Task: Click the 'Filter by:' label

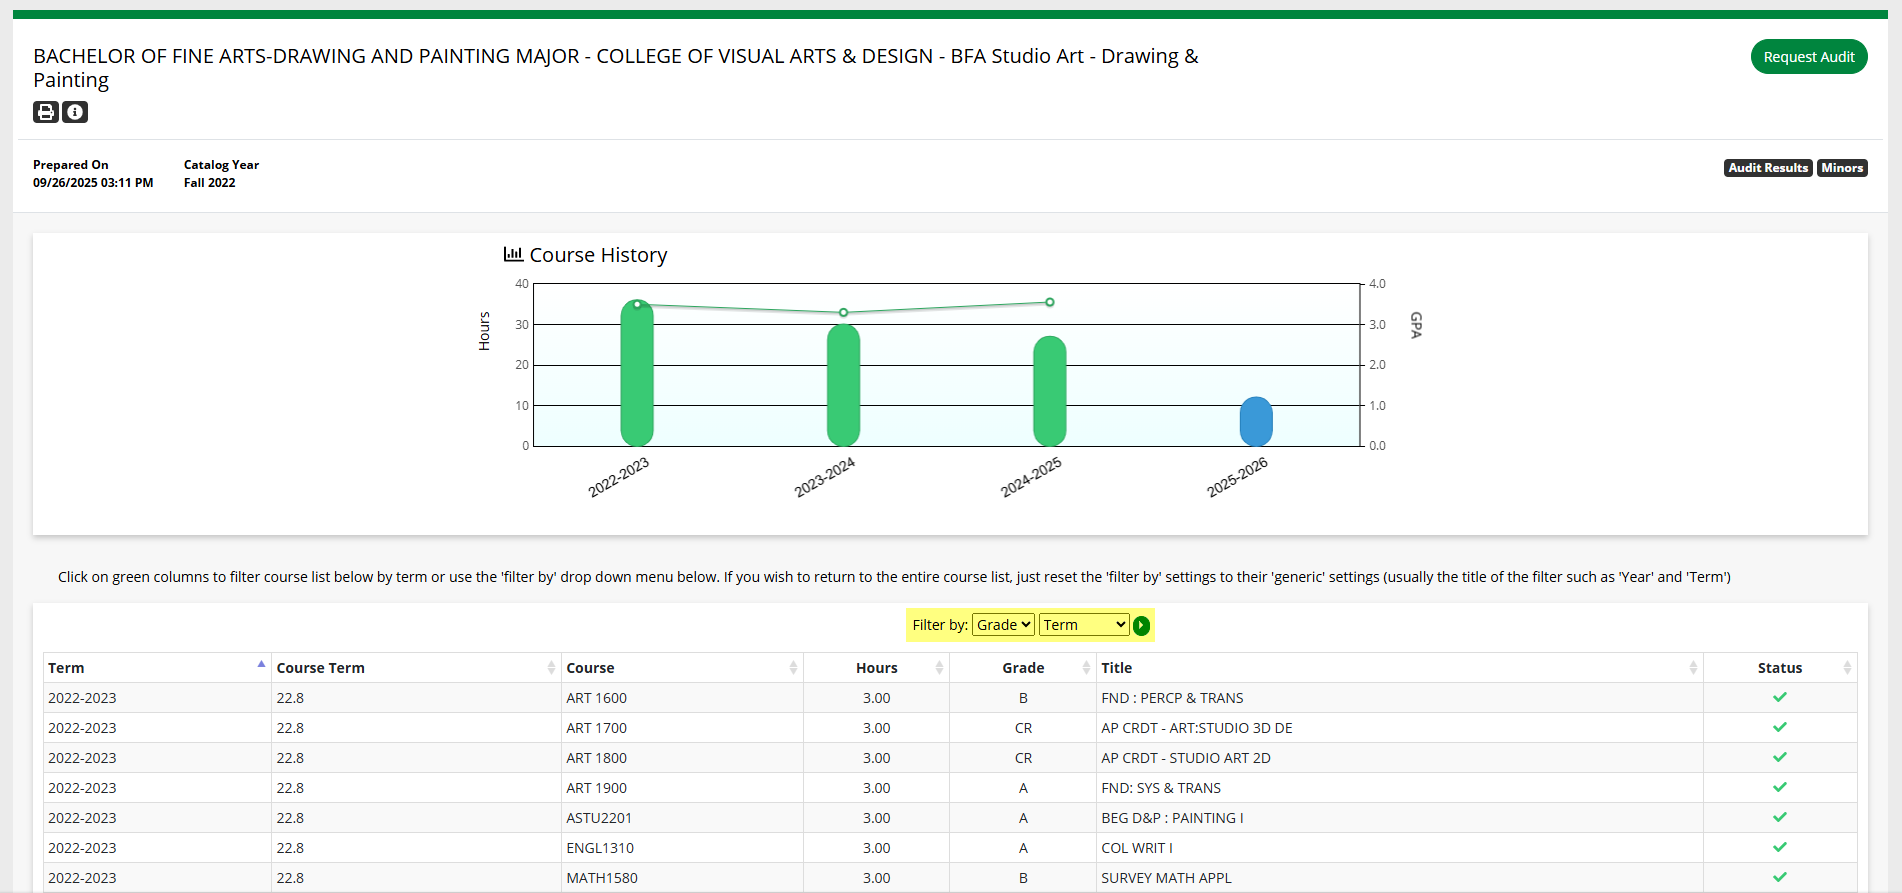Action: (940, 625)
